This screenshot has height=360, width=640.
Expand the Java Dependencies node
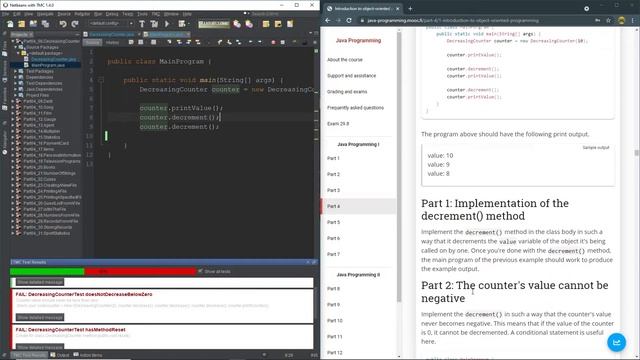16,89
